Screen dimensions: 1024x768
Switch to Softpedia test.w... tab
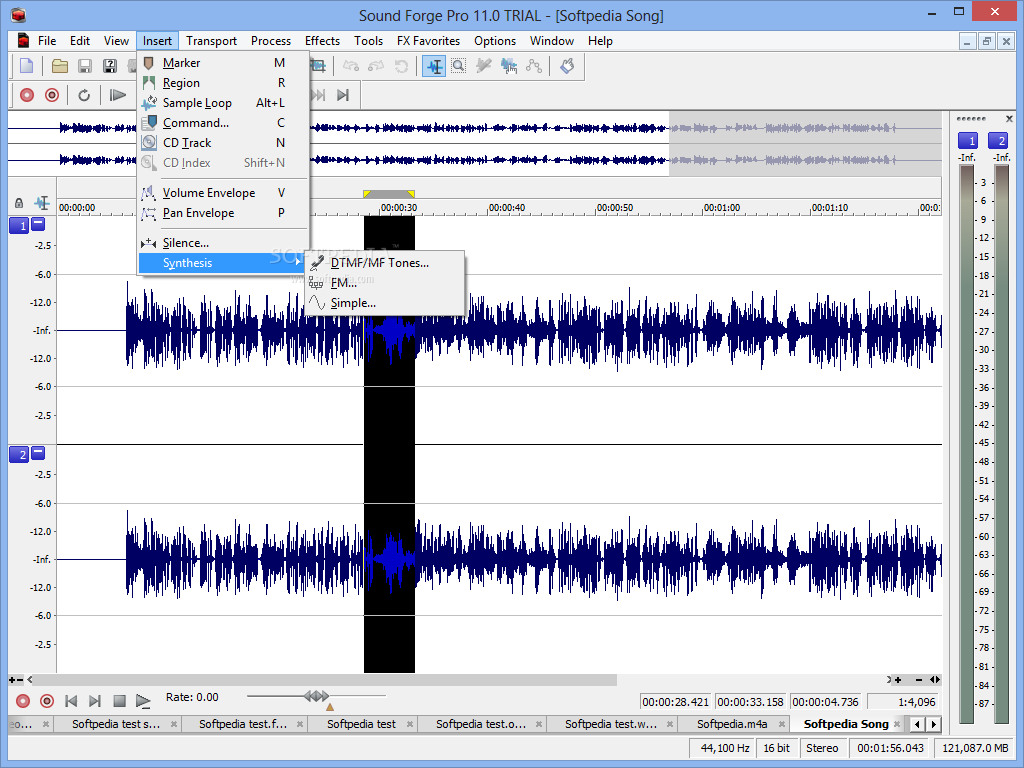611,724
